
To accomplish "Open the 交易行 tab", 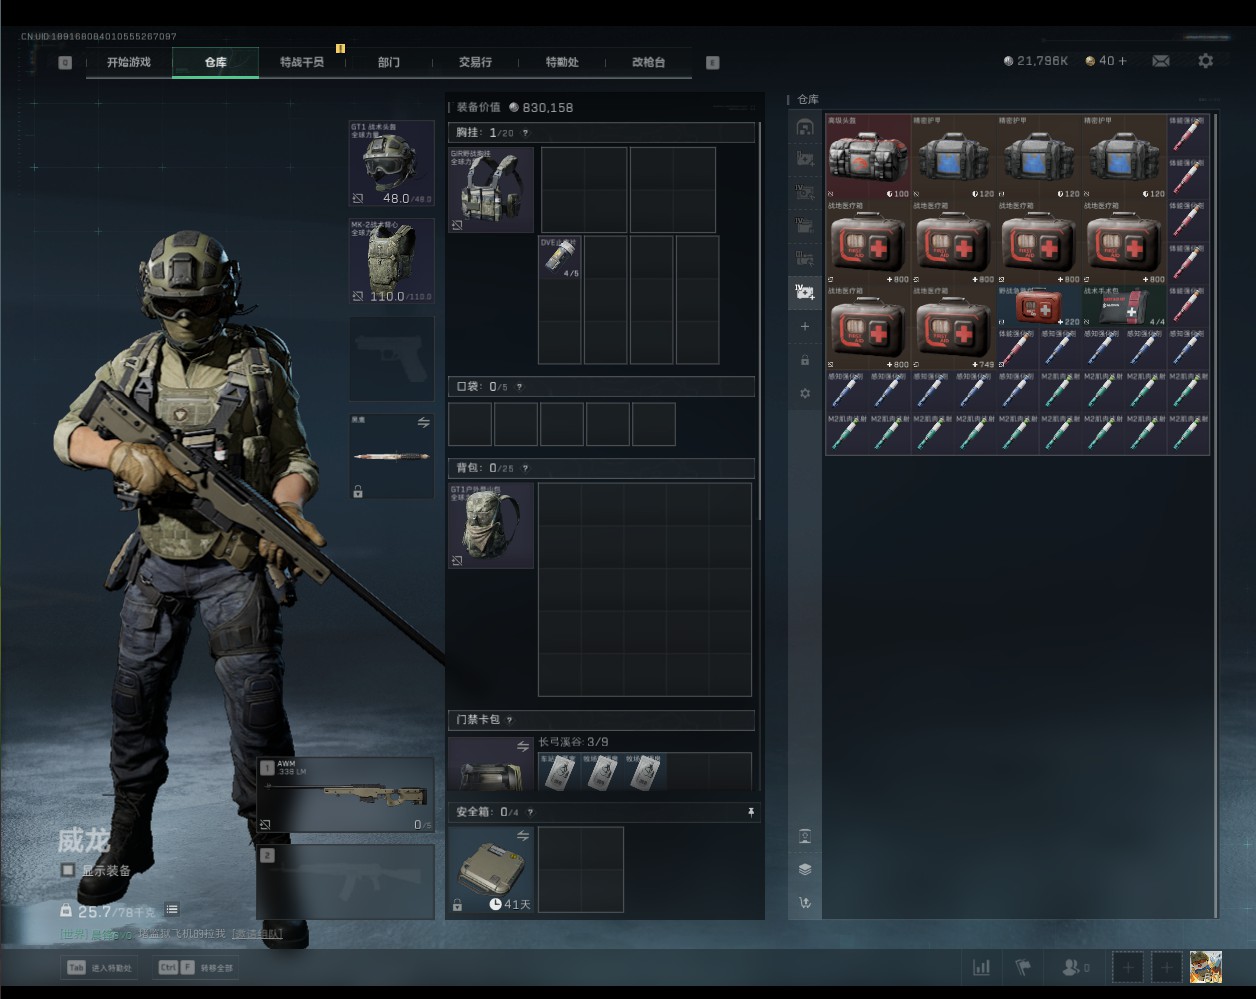I will click(x=475, y=62).
